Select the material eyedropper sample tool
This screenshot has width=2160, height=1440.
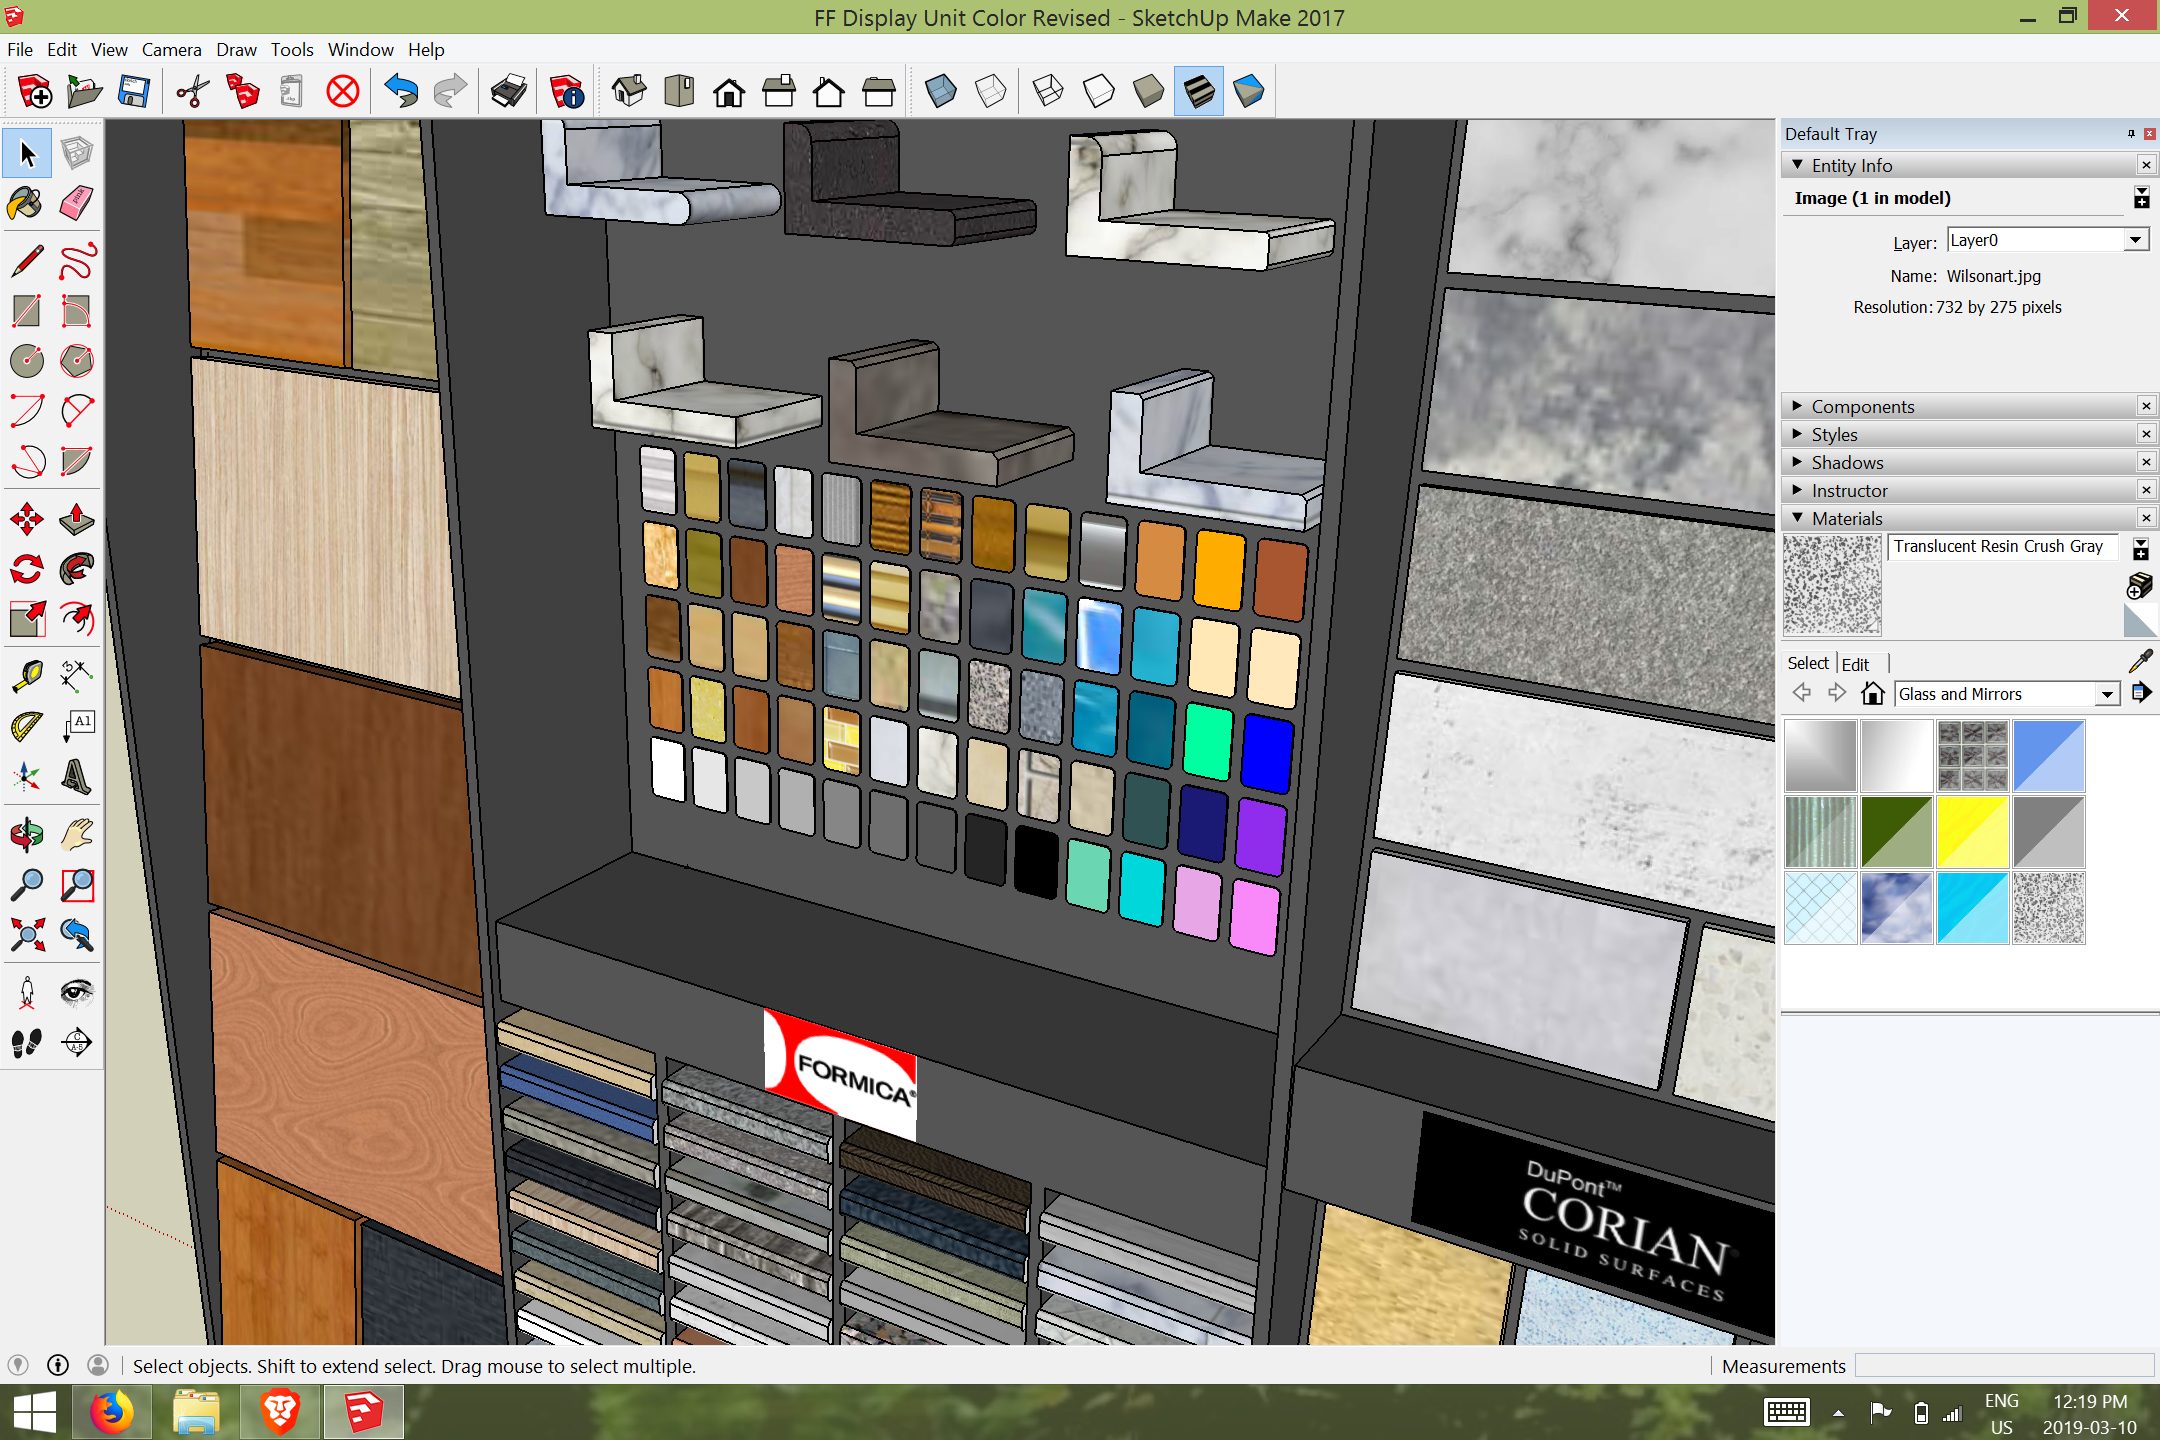click(x=2140, y=661)
